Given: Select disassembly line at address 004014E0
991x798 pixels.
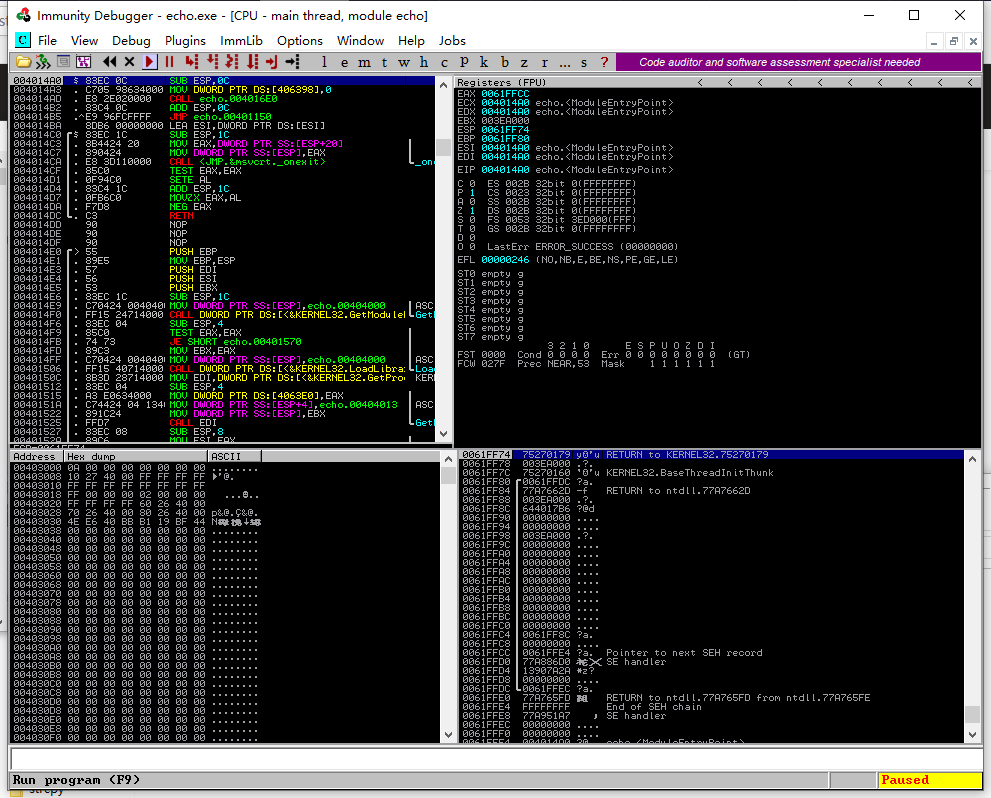Looking at the screenshot, I should tap(222, 251).
